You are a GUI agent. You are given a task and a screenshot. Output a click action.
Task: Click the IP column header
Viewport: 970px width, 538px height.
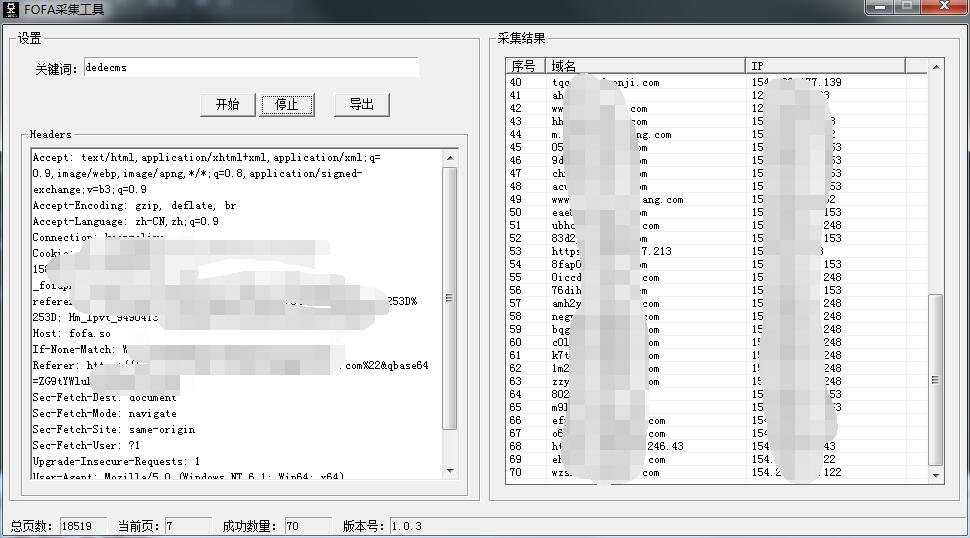coord(825,66)
